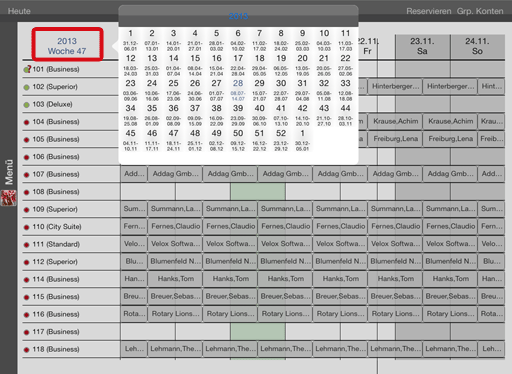Image resolution: width=512 pixels, height=374 pixels.
Task: Click the green free slot in room 108
Action: 258,192
